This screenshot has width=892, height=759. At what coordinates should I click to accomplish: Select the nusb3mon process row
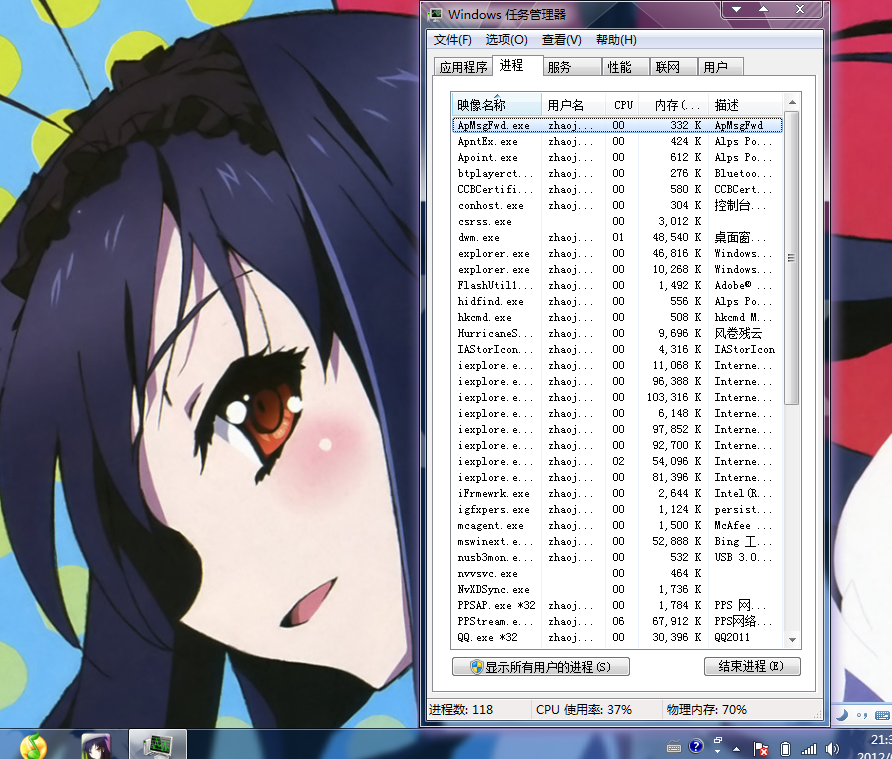tap(617, 557)
